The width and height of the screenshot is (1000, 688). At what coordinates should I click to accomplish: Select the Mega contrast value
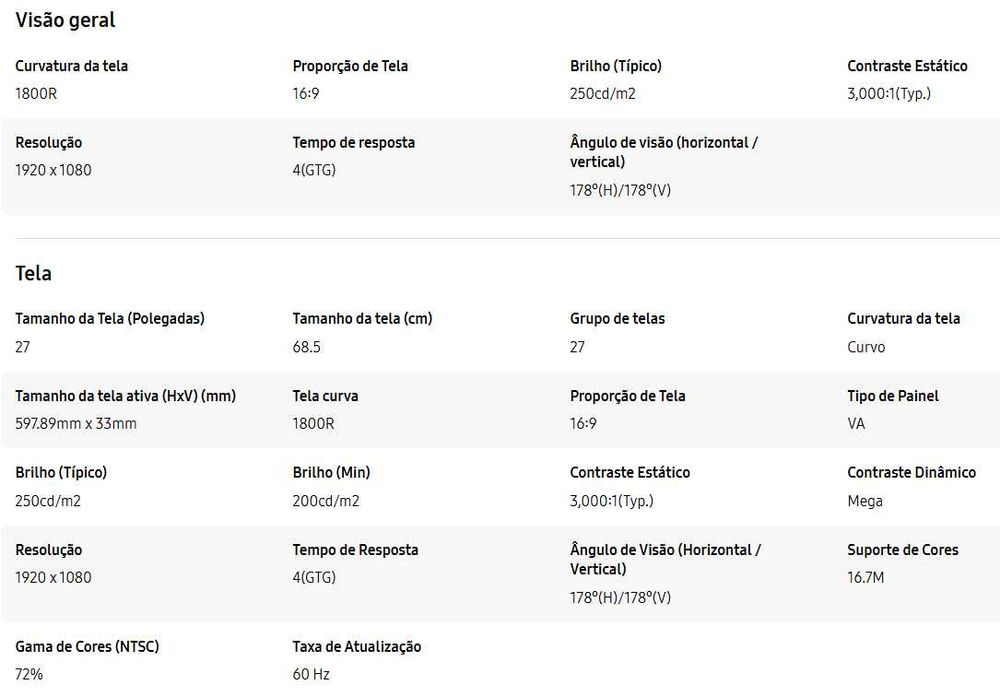pos(865,501)
